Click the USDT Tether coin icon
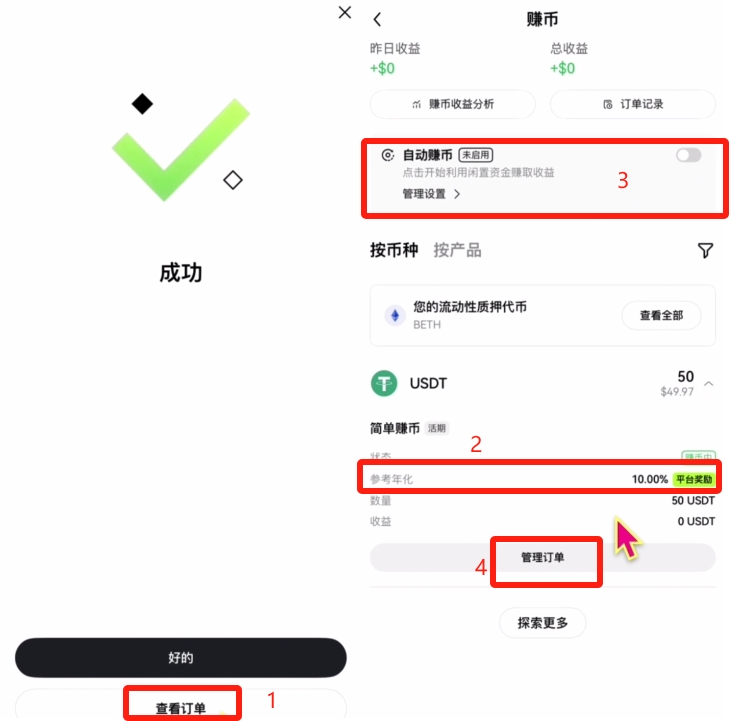 click(x=384, y=383)
